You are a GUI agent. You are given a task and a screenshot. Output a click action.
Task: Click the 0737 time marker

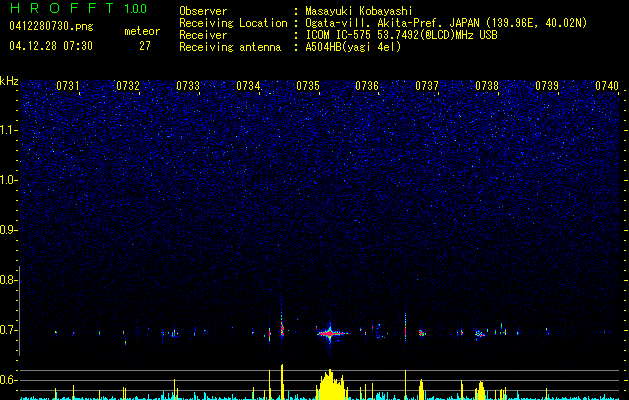427,85
